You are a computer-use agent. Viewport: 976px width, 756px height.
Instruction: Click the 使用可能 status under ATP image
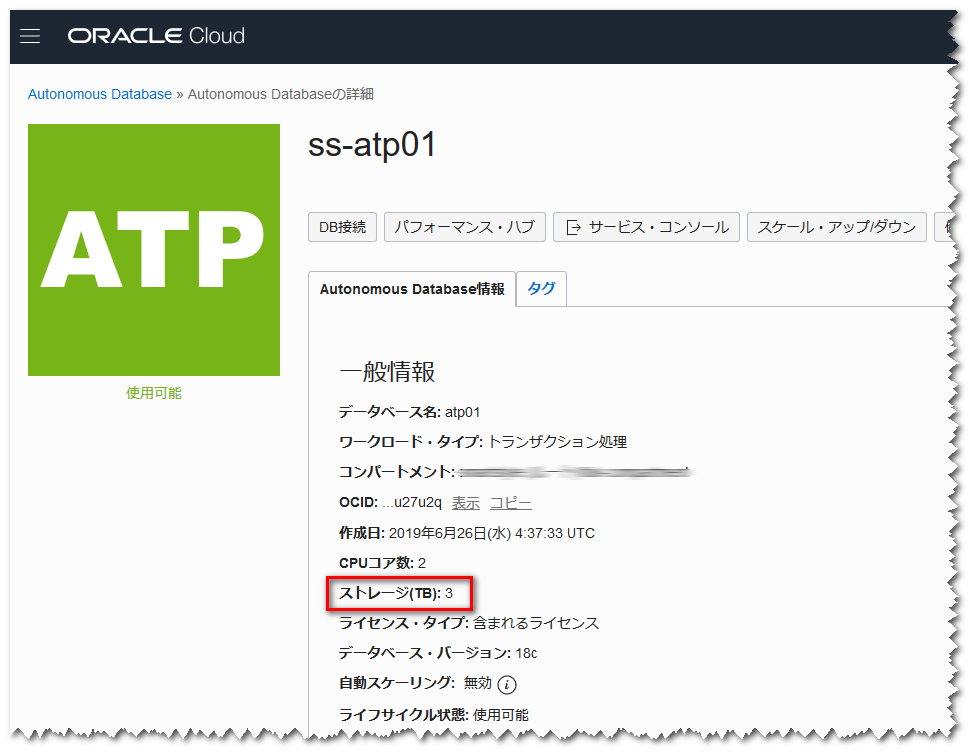tap(154, 393)
